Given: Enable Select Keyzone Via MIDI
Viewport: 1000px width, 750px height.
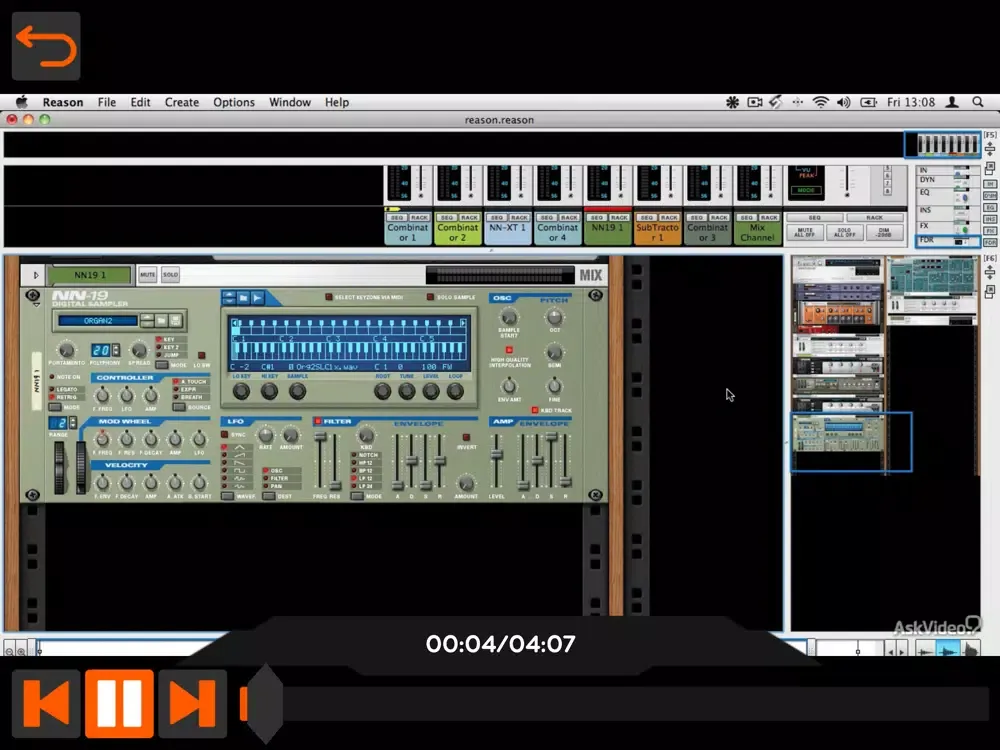Looking at the screenshot, I should (x=329, y=297).
